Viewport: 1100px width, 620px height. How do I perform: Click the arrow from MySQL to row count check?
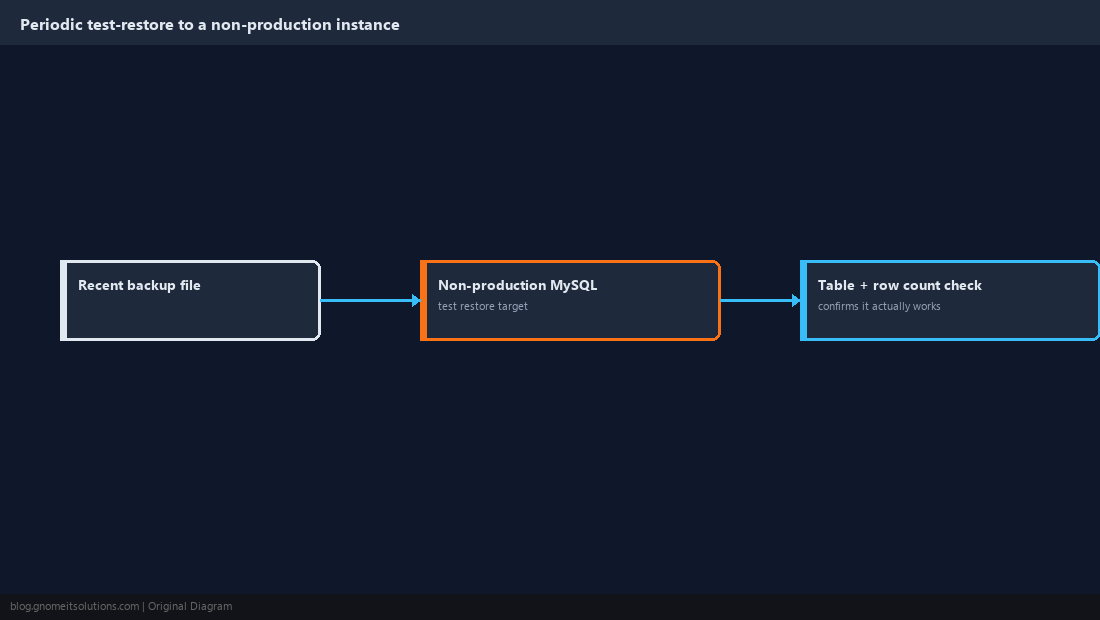[760, 300]
